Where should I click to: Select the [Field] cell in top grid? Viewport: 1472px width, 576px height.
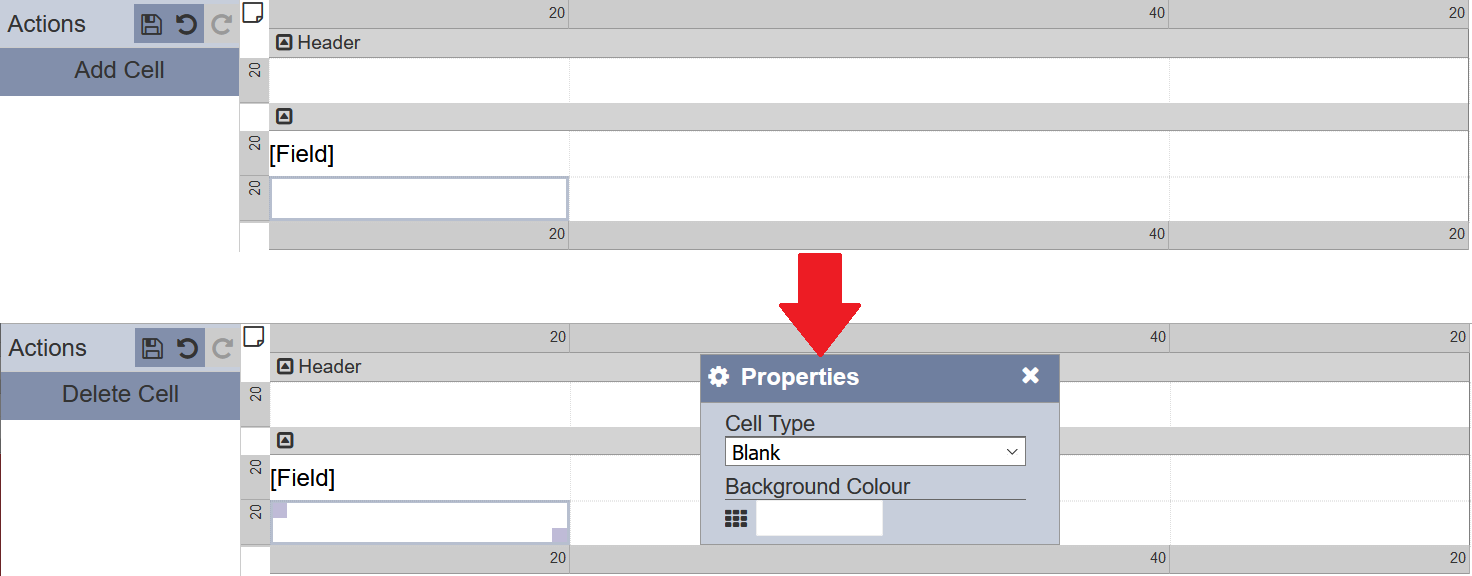(x=419, y=154)
